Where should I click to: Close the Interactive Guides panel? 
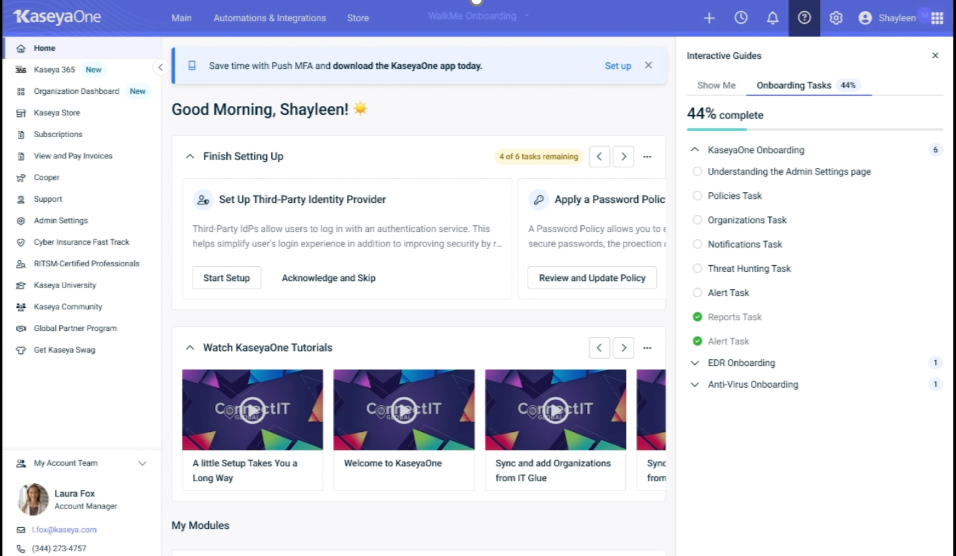pos(935,55)
